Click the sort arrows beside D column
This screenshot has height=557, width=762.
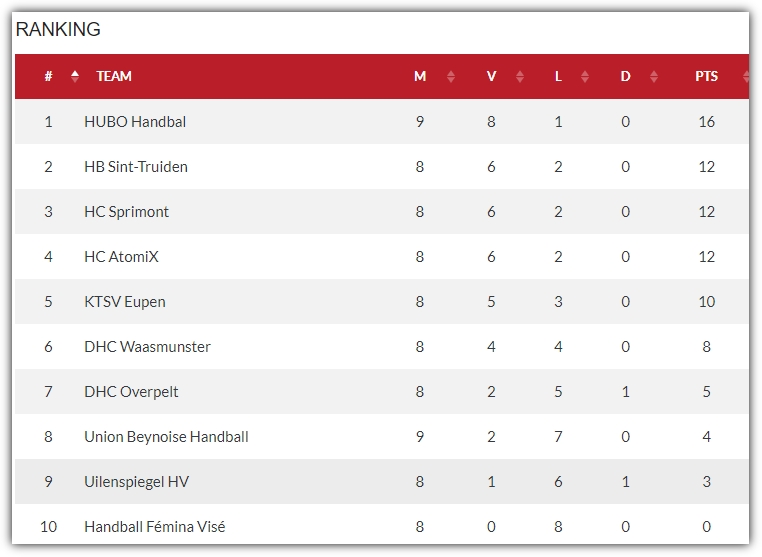tap(654, 76)
